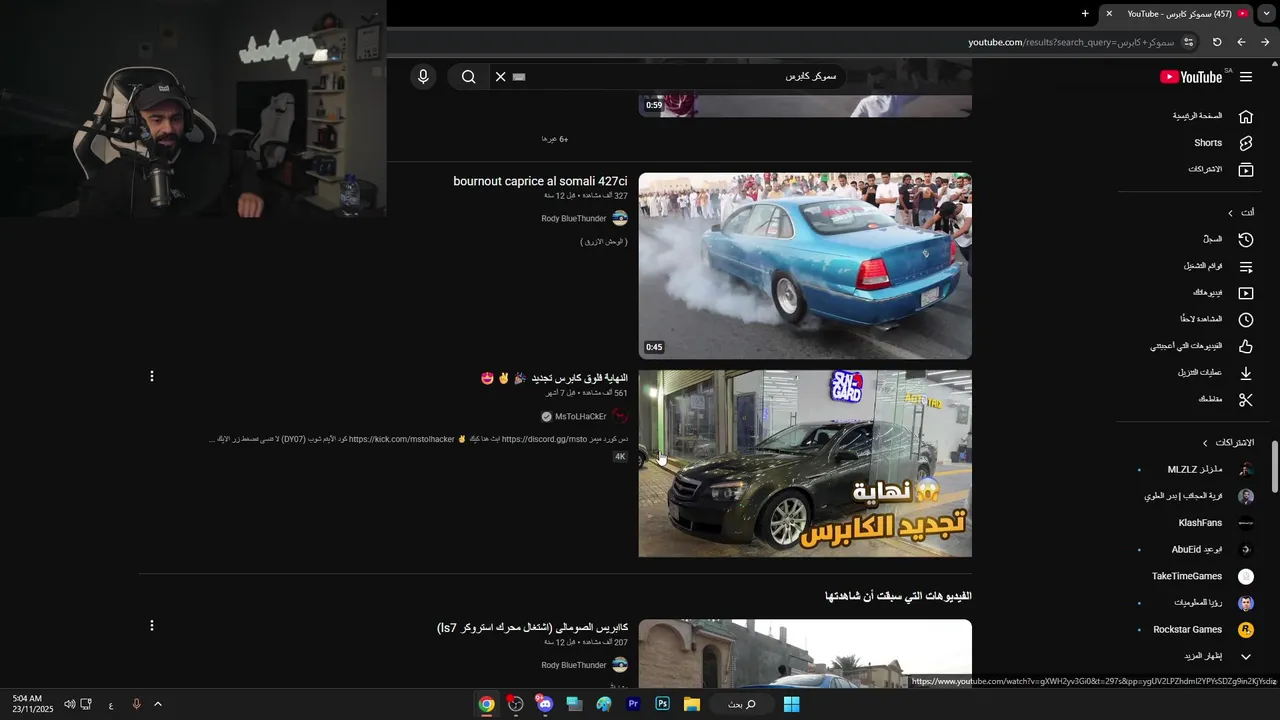Open MsToLHaCkEr channel name
The height and width of the screenshot is (720, 1280).
click(581, 416)
